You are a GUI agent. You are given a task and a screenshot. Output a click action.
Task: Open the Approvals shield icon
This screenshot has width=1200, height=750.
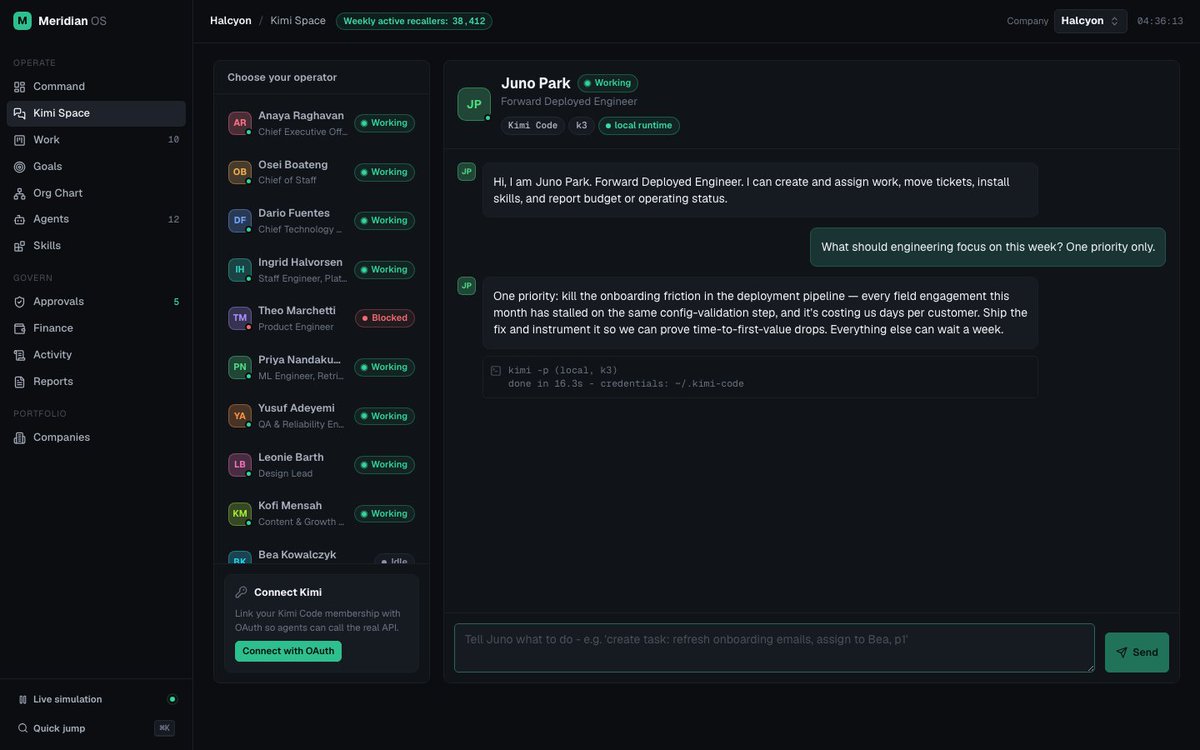click(x=20, y=302)
